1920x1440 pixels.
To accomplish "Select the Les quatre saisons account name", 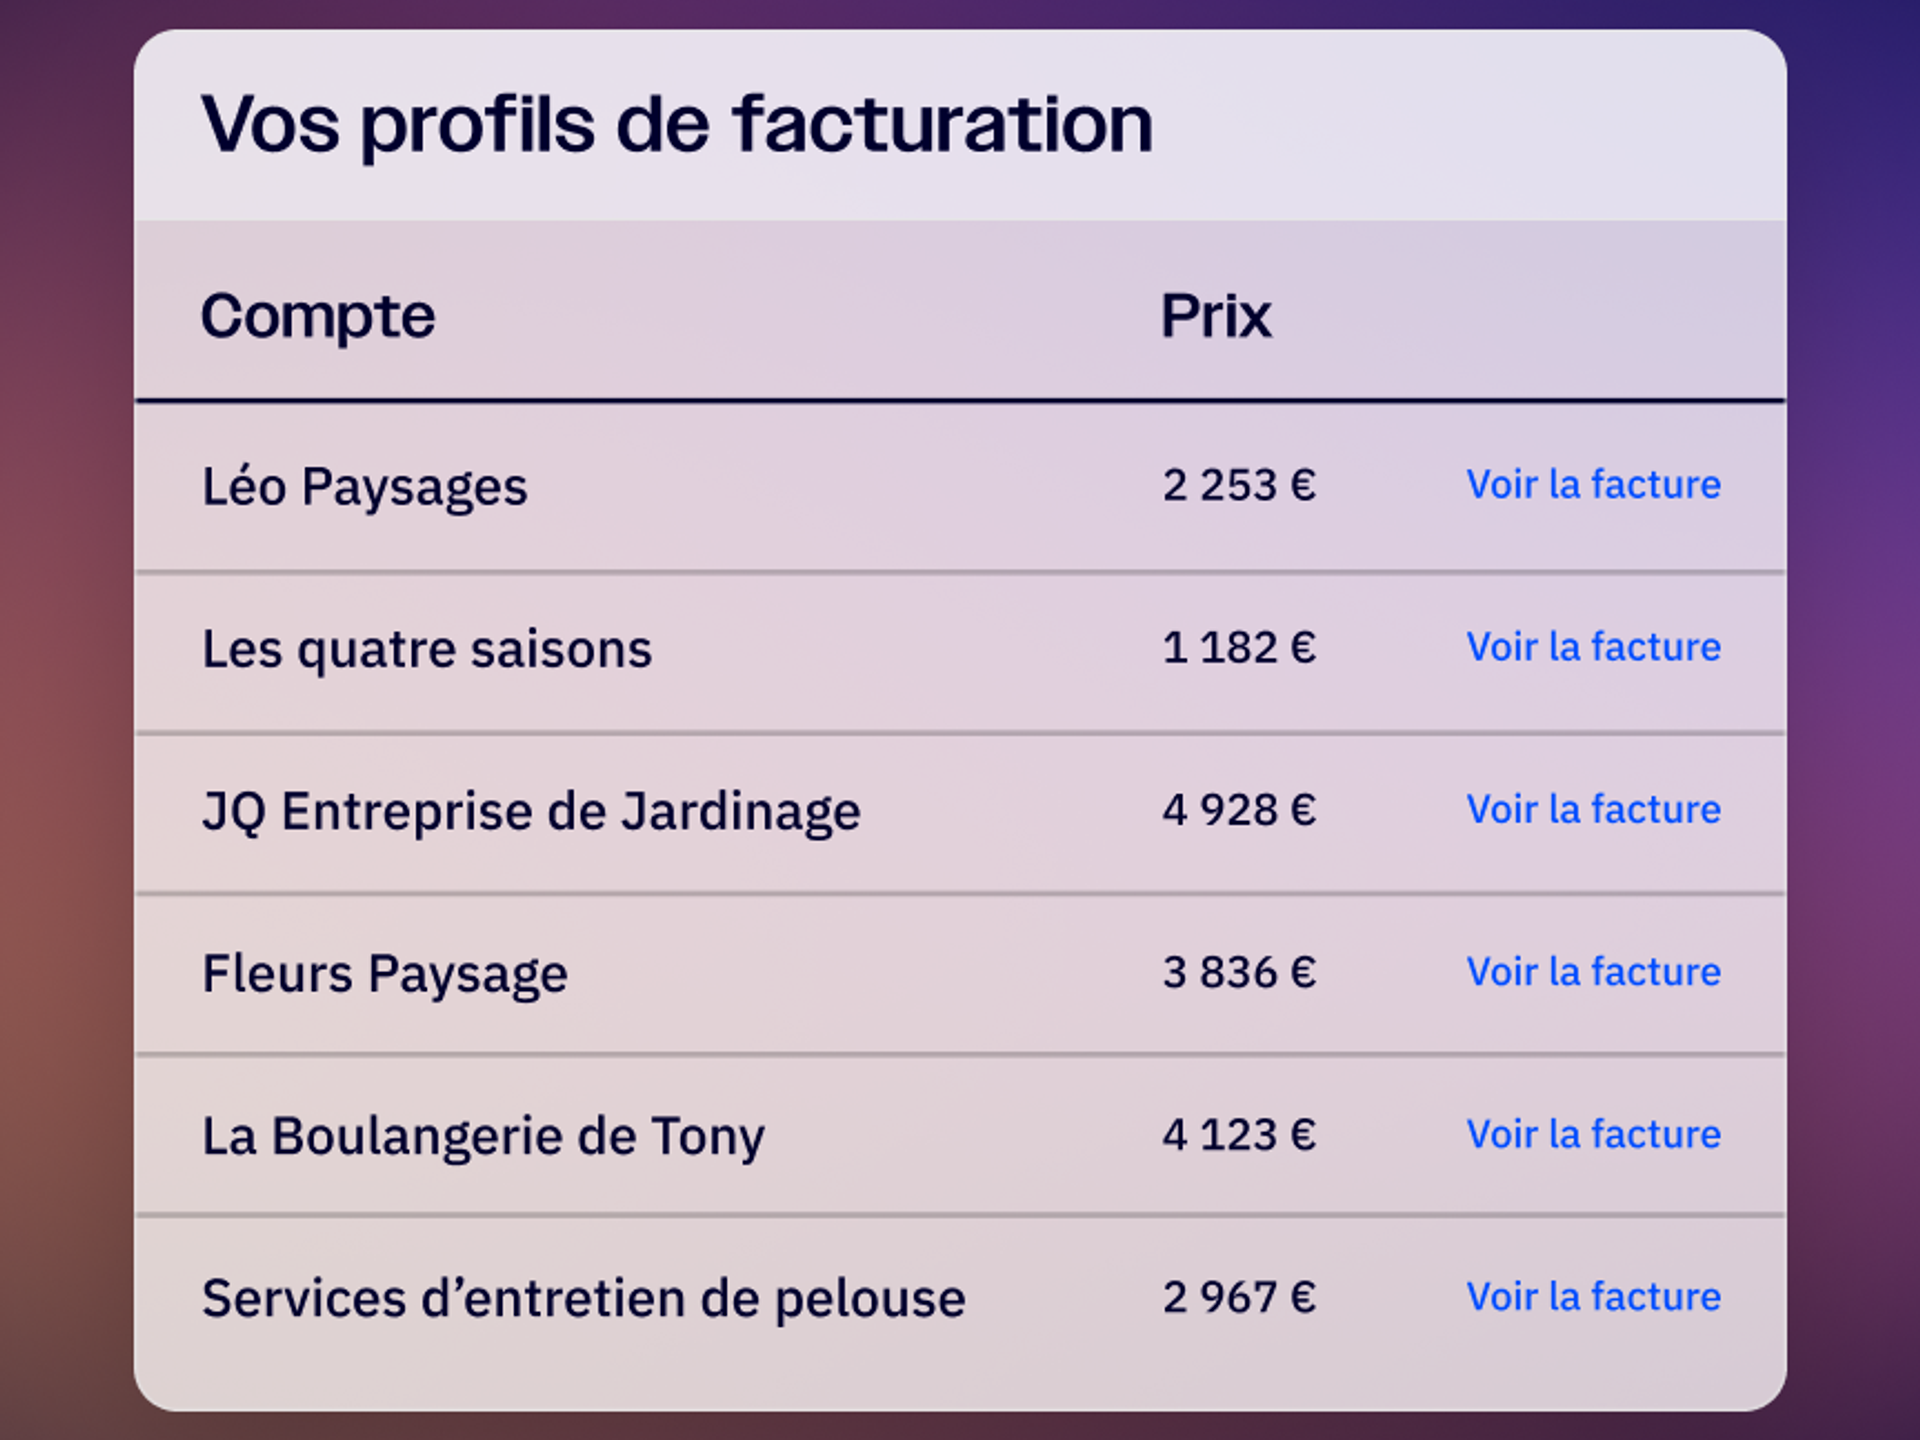I will 427,649.
